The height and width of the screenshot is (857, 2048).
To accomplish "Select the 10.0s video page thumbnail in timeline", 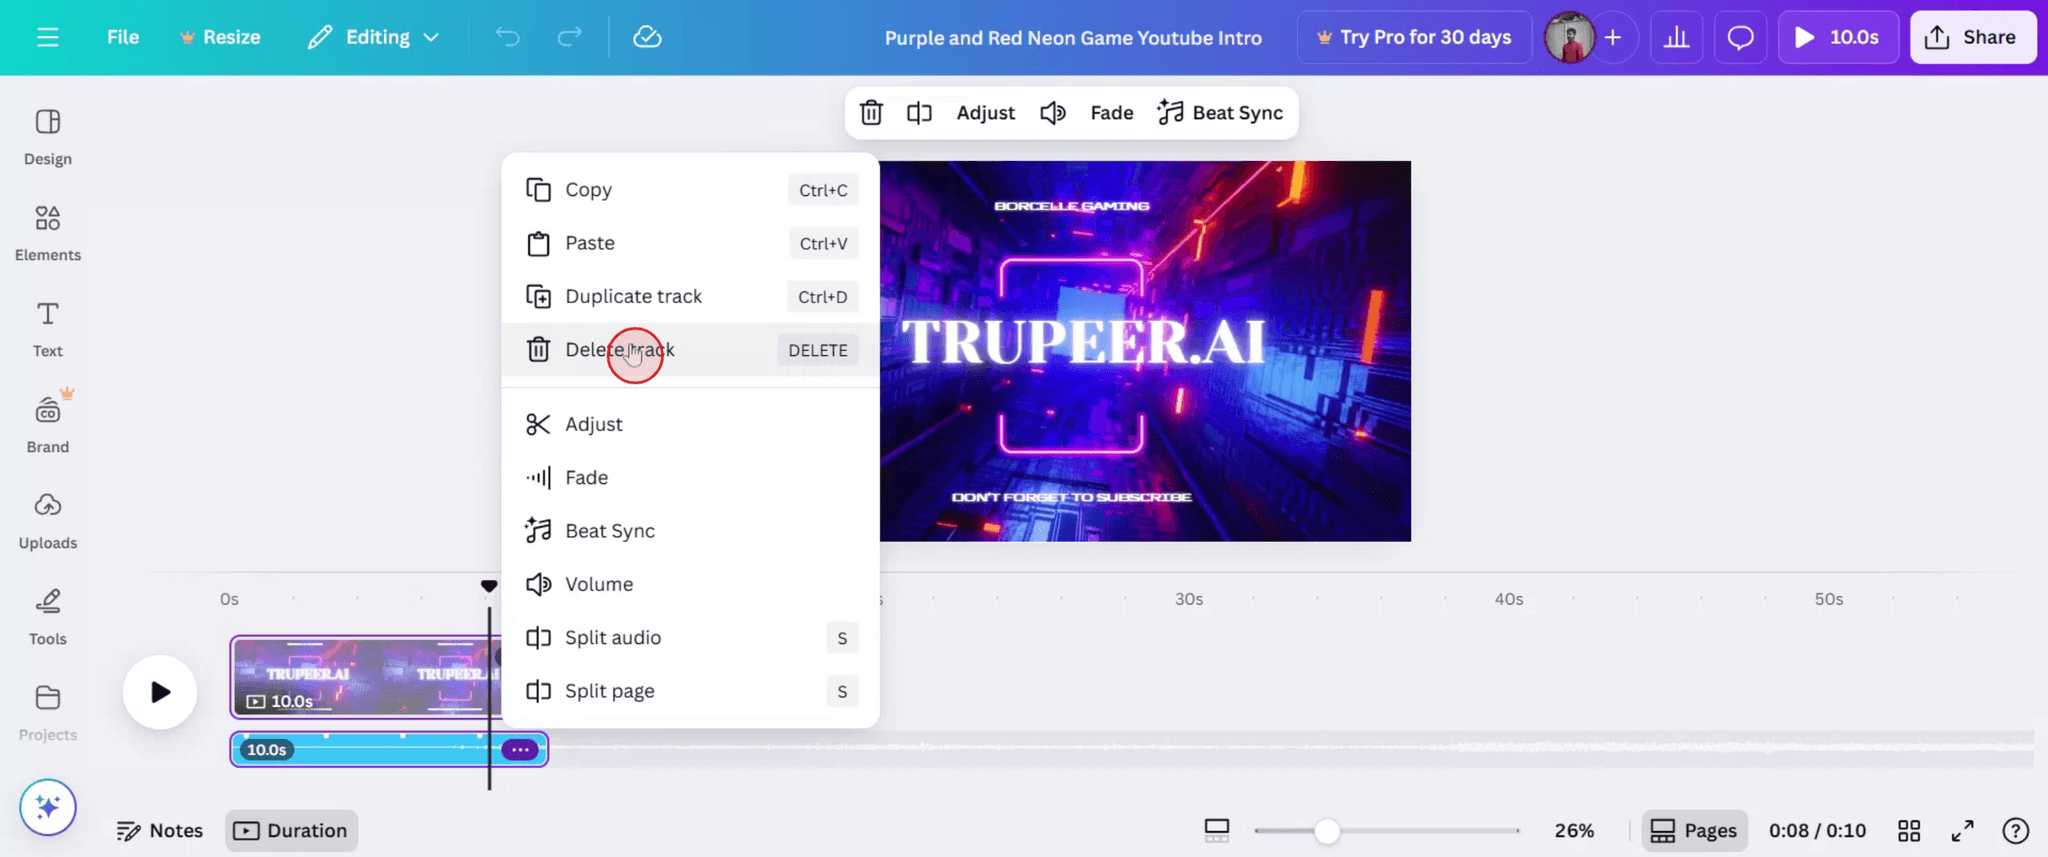I will click(365, 677).
